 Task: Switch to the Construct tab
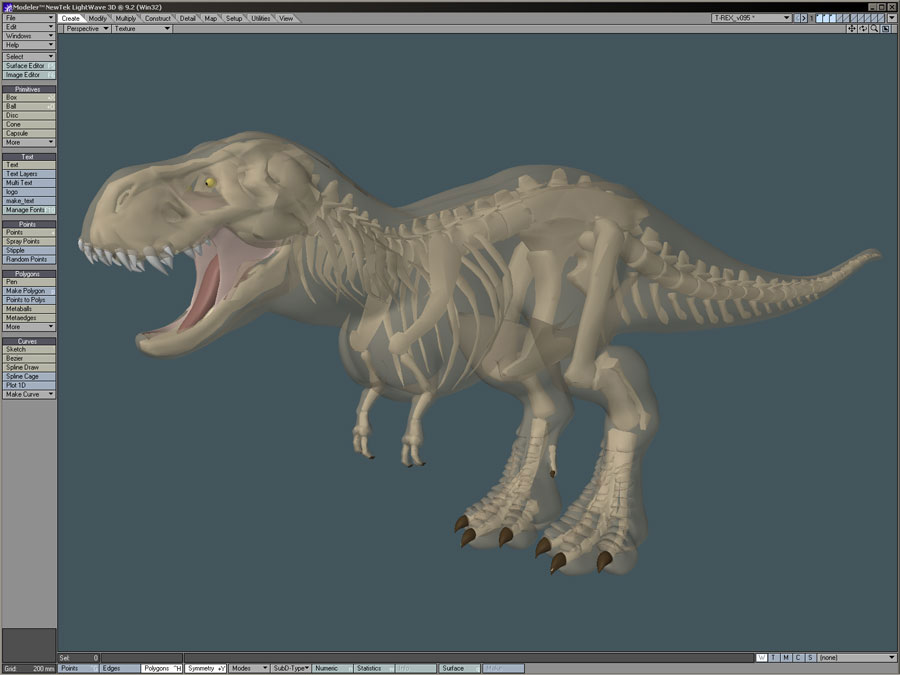[157, 18]
